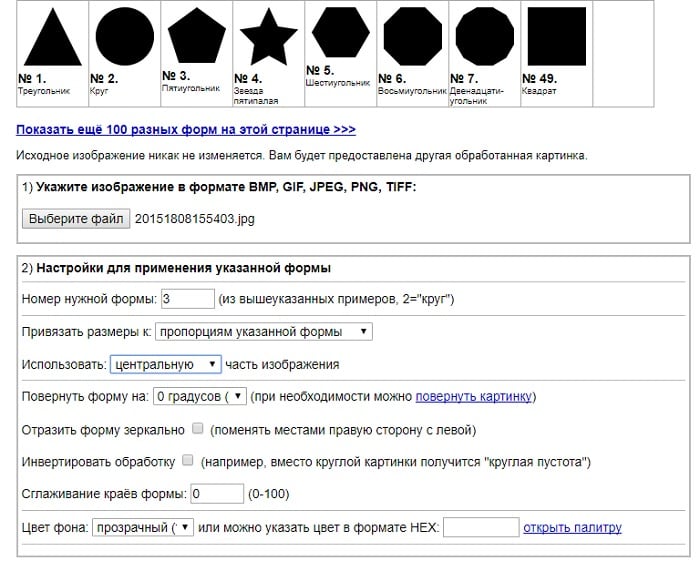
Task: Open the background color dropdown 'прозрачный'
Action: (x=142, y=527)
